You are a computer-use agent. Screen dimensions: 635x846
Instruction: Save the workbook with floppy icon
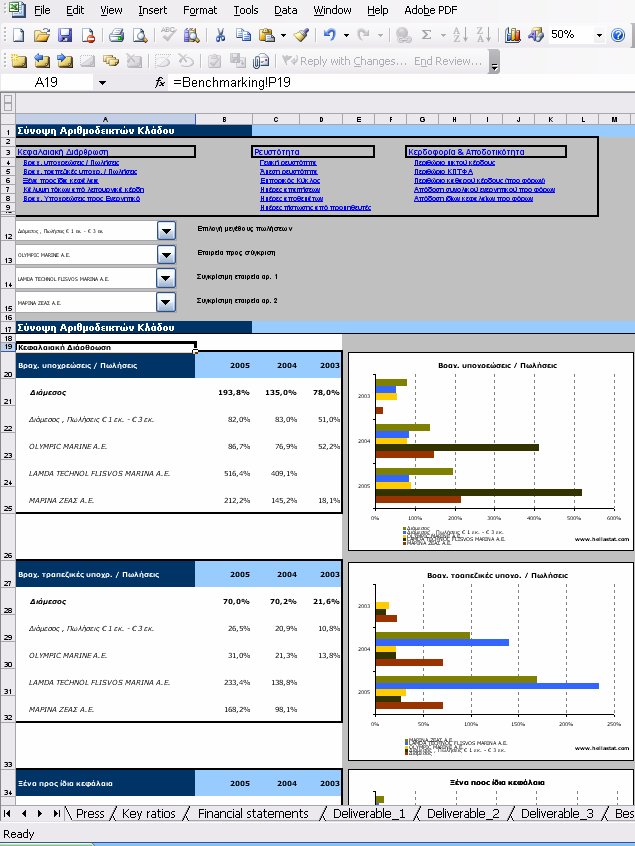65,35
